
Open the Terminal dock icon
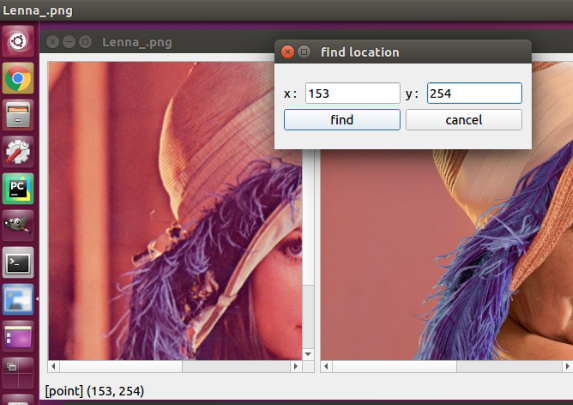pos(18,262)
